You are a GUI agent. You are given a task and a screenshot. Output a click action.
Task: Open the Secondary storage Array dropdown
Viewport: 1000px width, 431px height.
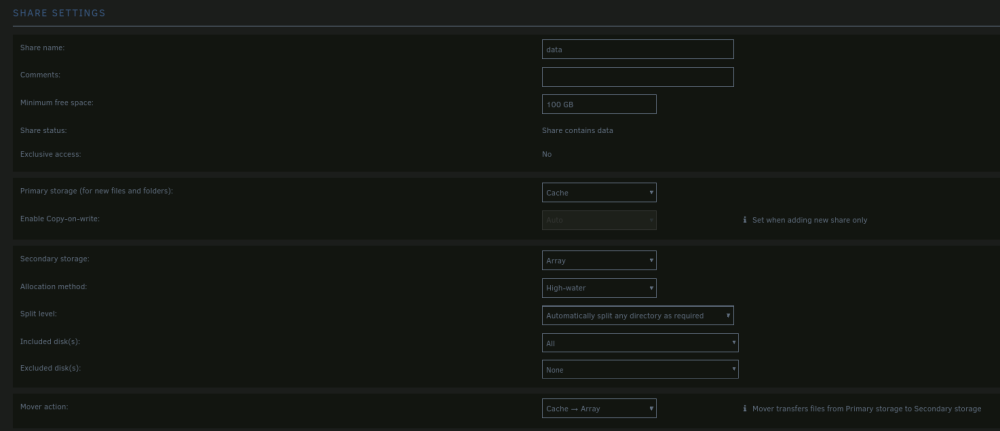coord(599,260)
